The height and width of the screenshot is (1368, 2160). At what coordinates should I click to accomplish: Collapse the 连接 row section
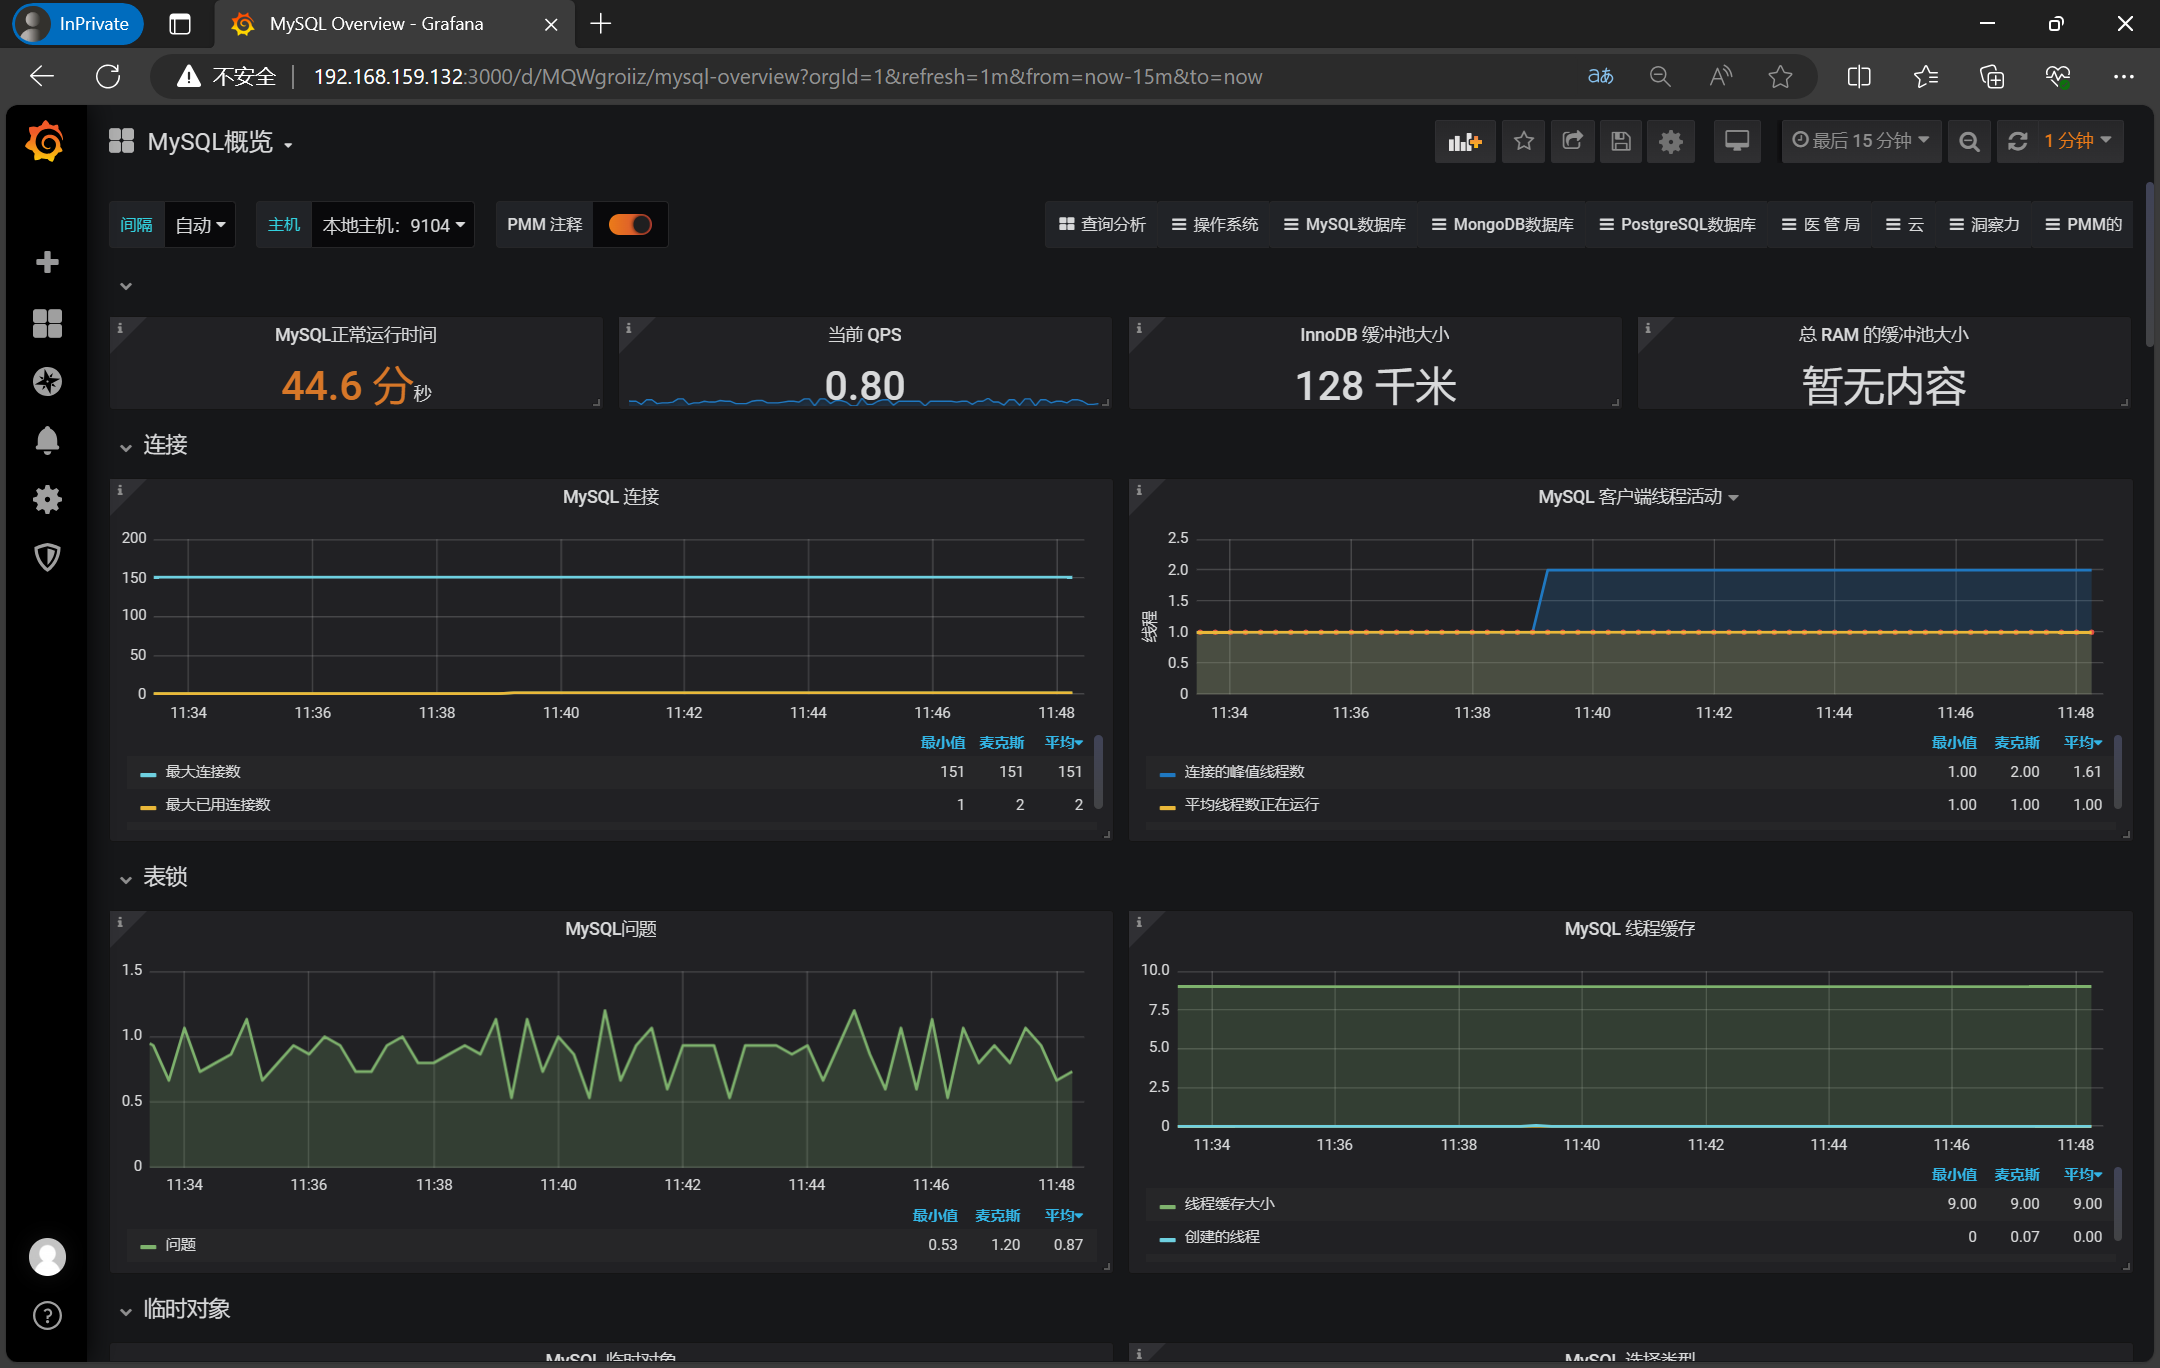(165, 445)
